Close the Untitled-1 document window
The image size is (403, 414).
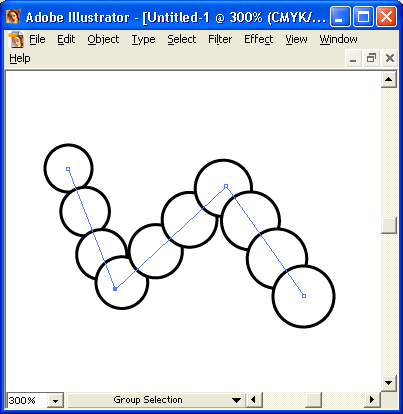389,59
